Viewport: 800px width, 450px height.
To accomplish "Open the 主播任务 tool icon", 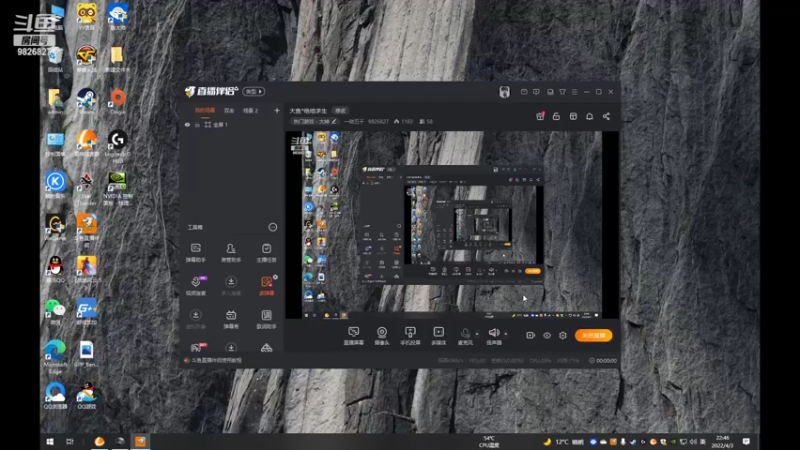I will pyautogui.click(x=266, y=253).
